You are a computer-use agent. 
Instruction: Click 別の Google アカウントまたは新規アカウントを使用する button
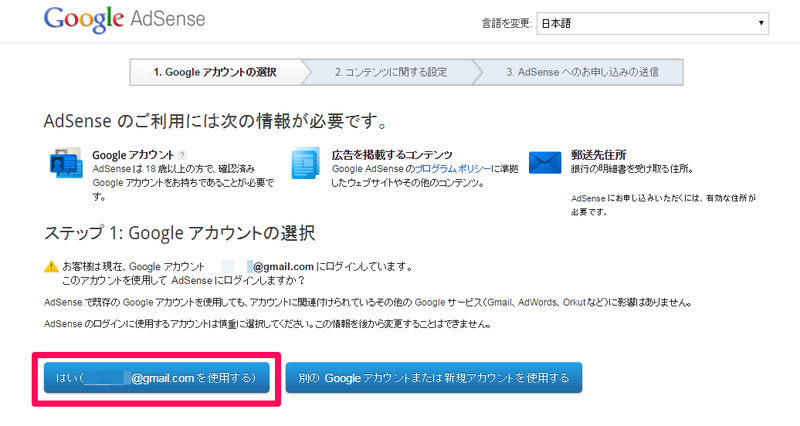click(x=434, y=378)
